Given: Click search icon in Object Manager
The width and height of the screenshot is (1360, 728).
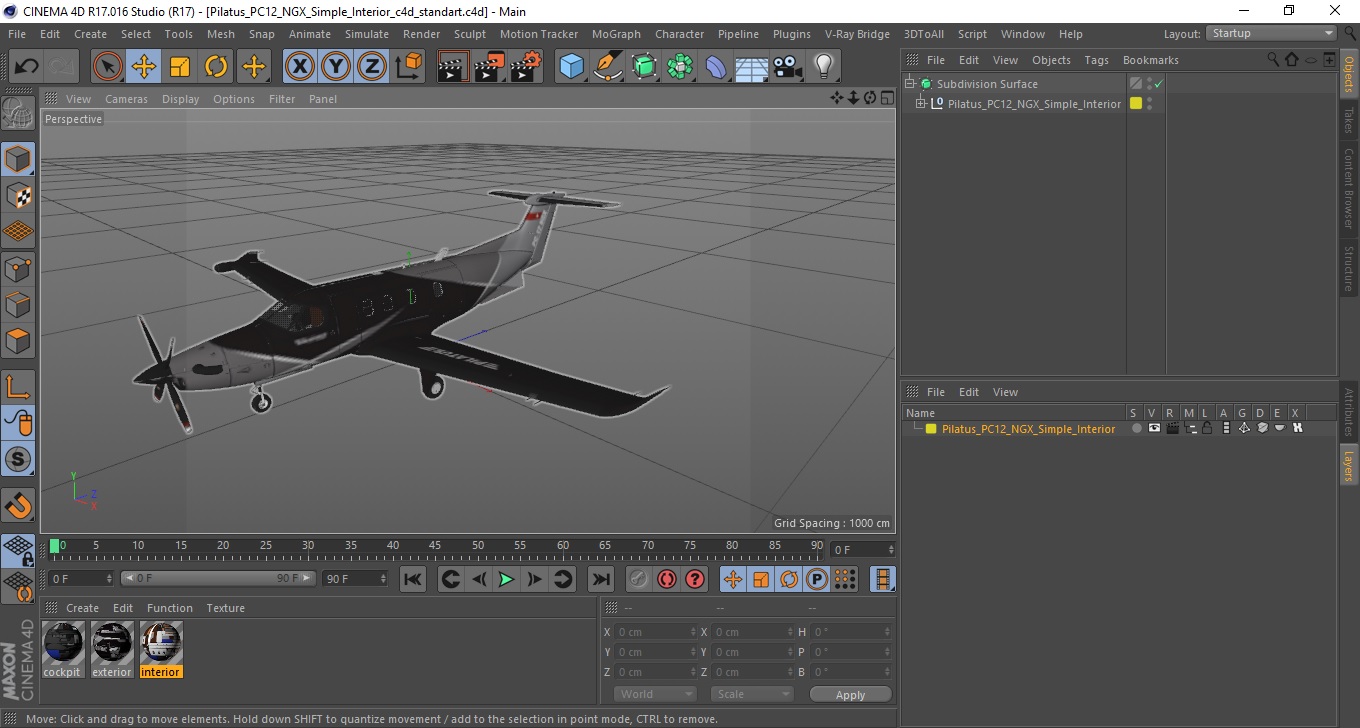Looking at the screenshot, I should 1273,60.
